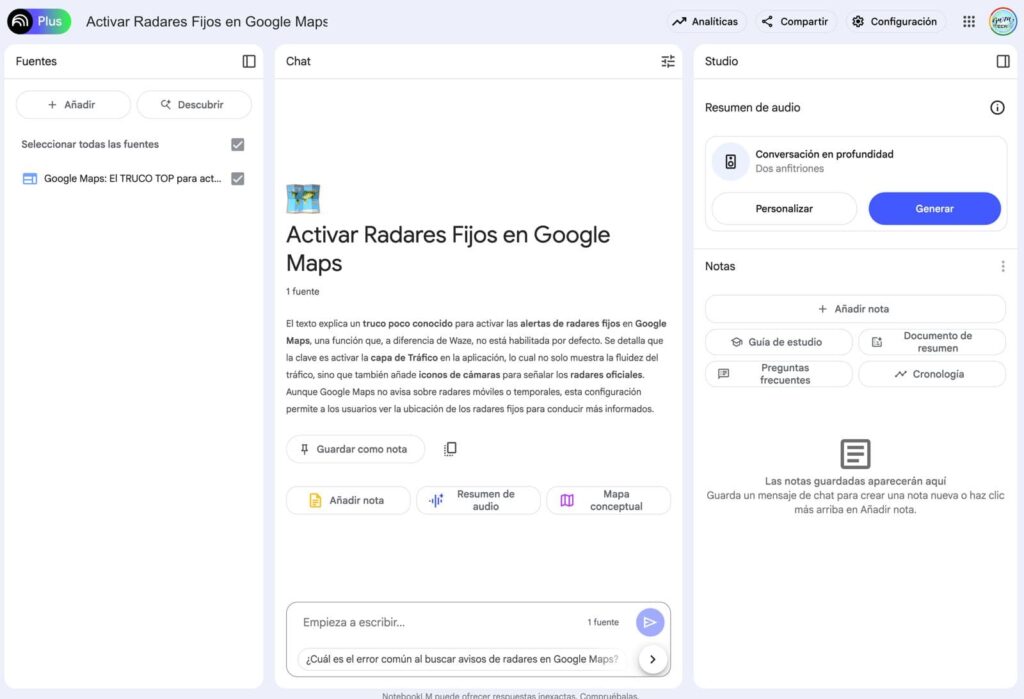Screen dimensions: 1024x699
Task: Click Descubrir to find sources
Action: click(x=193, y=105)
